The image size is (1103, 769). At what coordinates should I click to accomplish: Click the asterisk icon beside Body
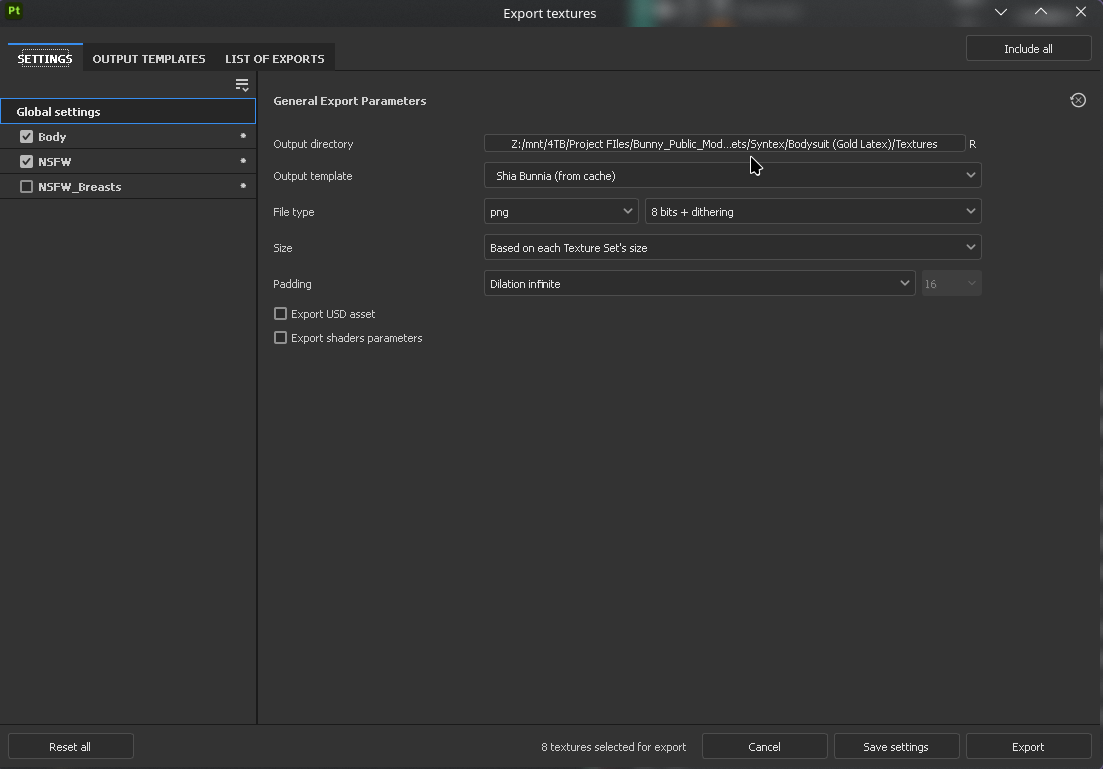[243, 137]
